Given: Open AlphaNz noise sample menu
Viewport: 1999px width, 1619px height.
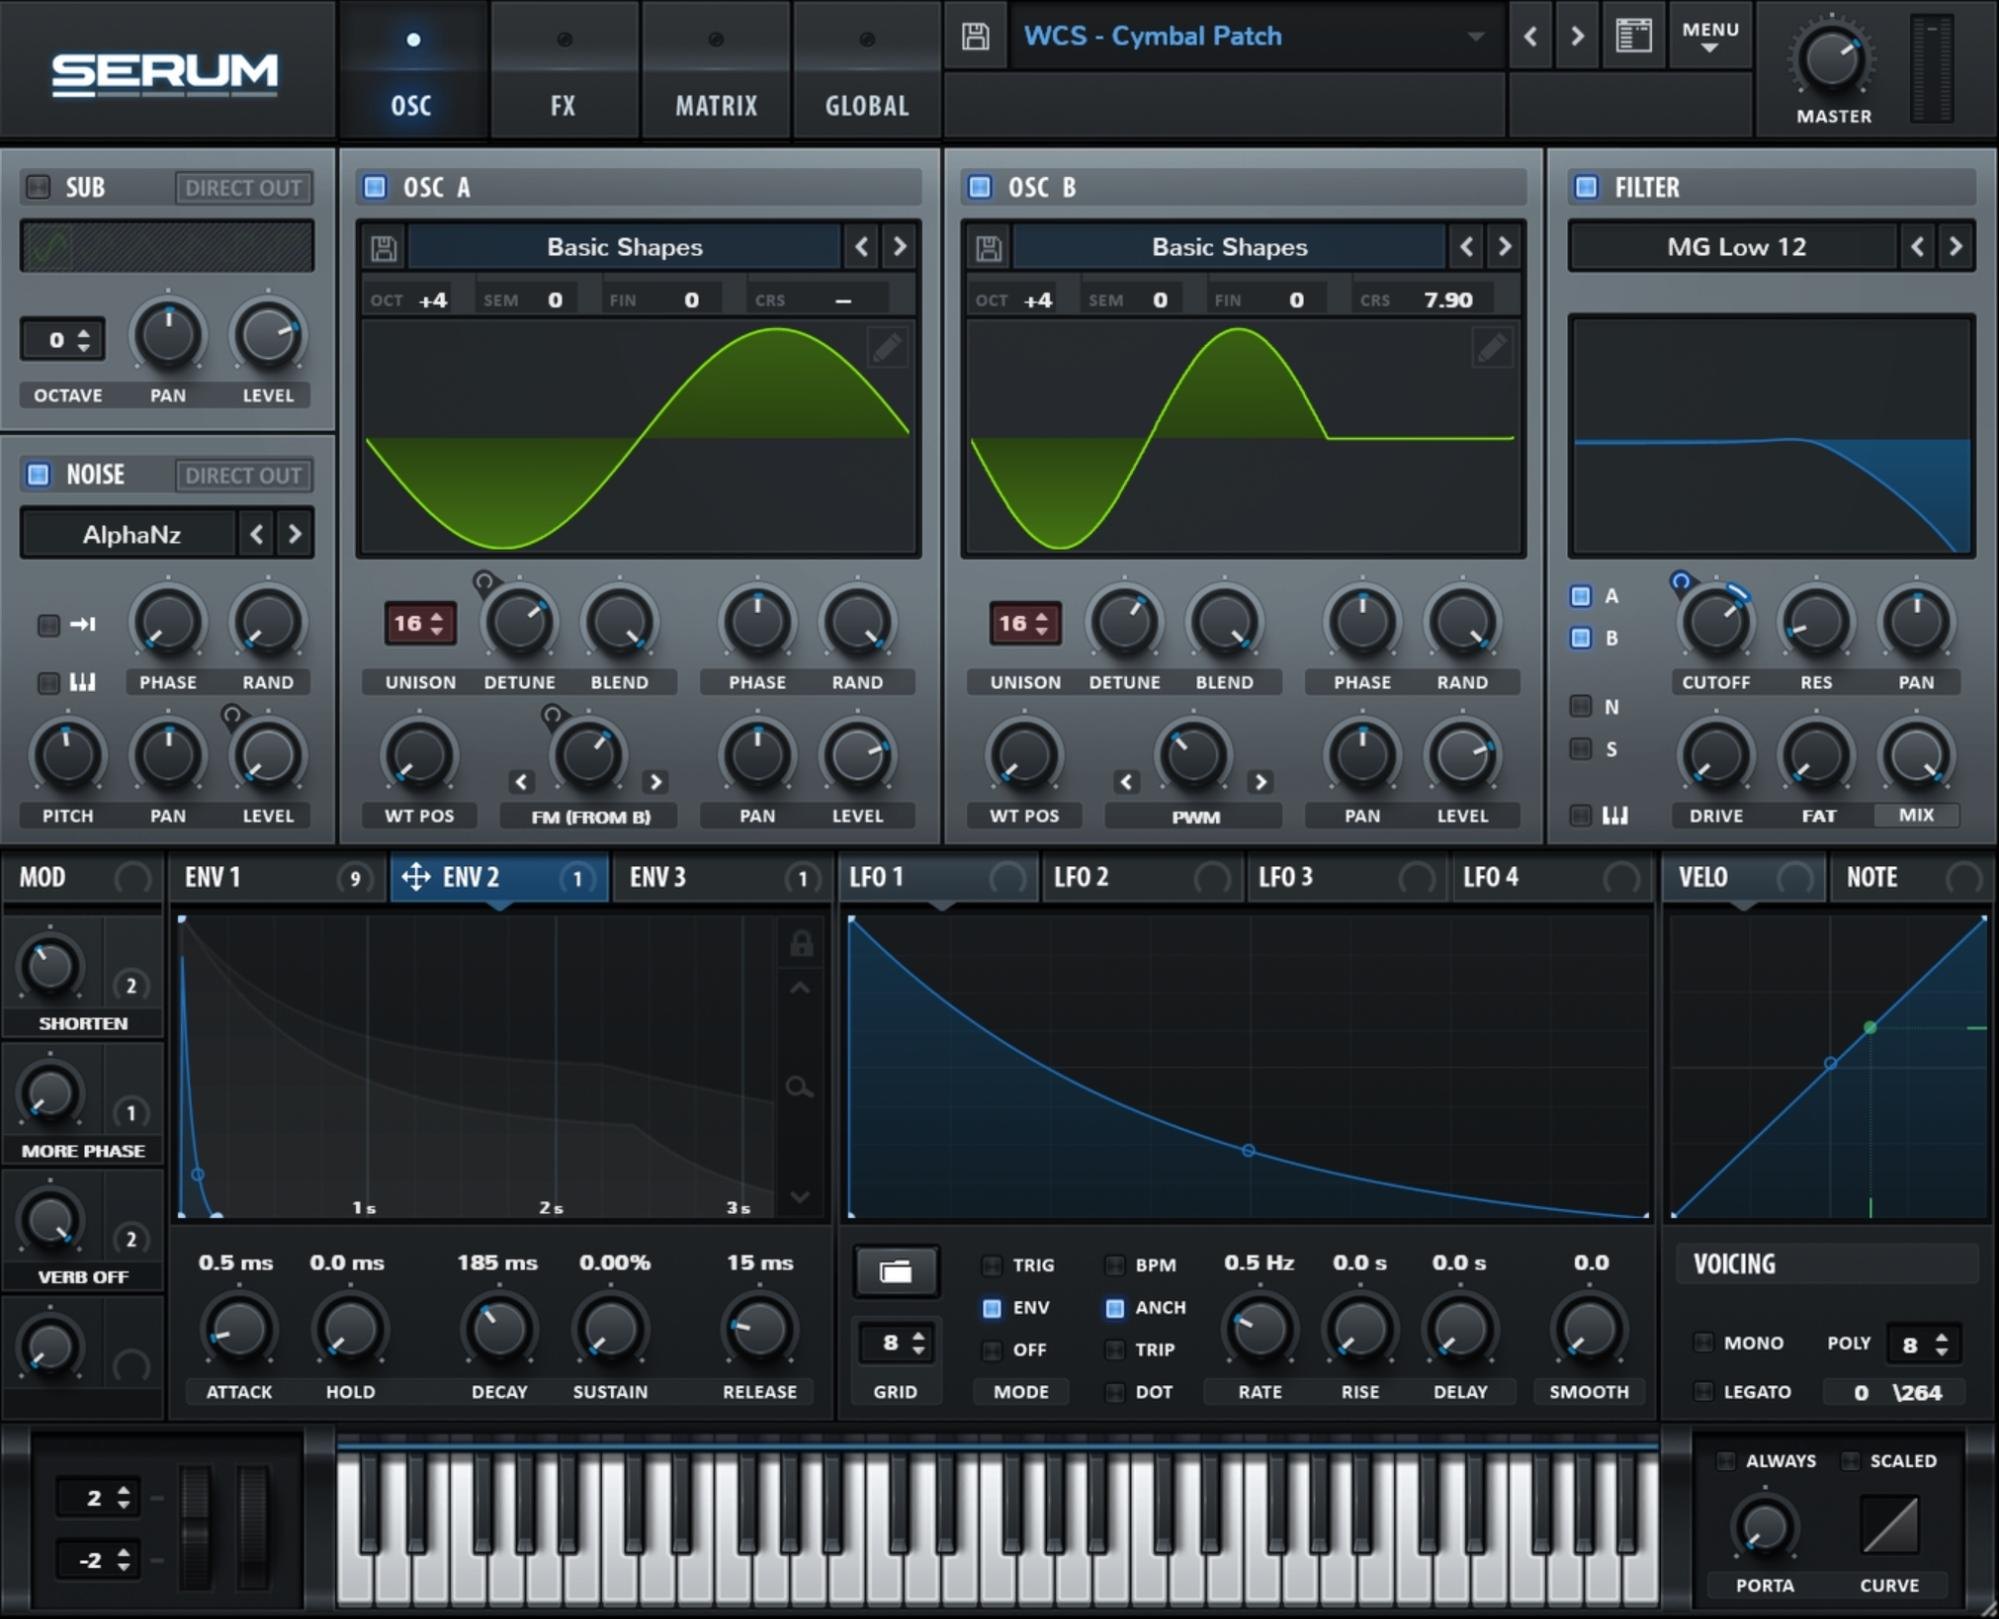Looking at the screenshot, I should (131, 534).
